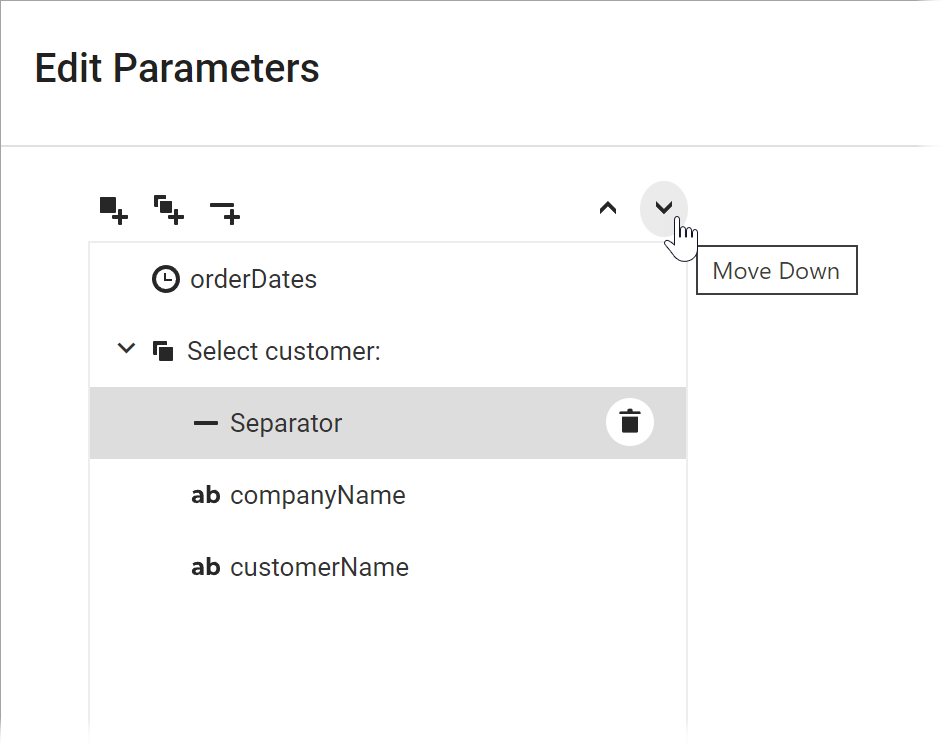Viewport: 946px width, 748px height.
Task: Click the dash icon beside Separator
Action: (x=205, y=423)
